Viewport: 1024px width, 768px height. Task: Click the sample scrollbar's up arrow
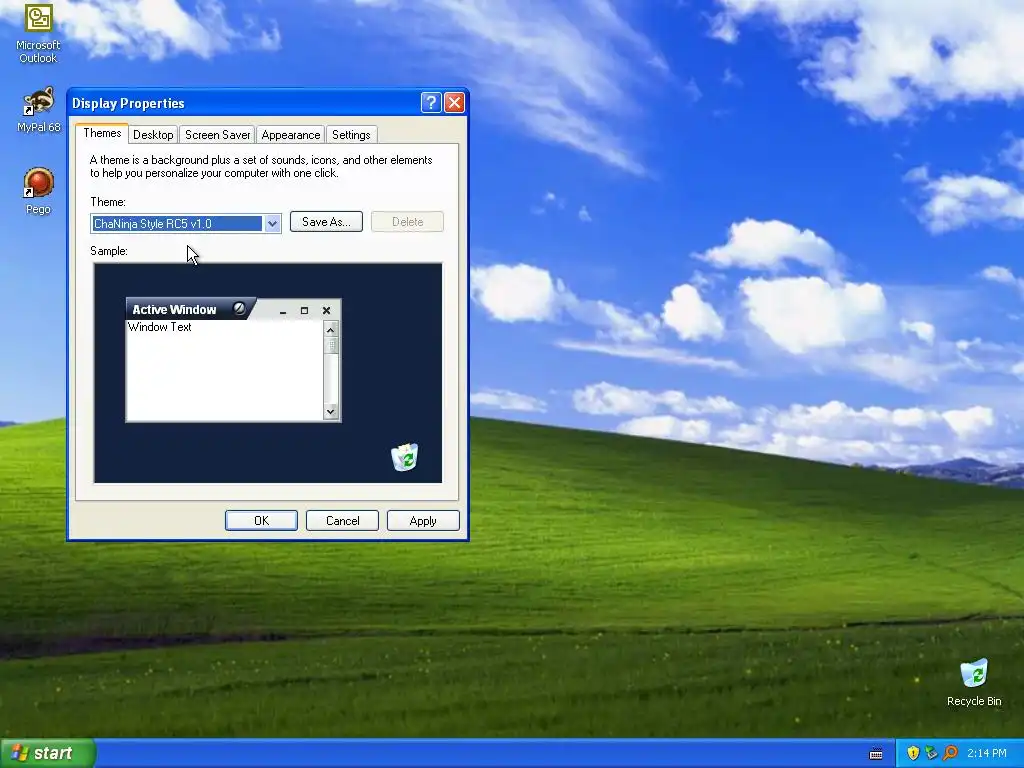[x=331, y=330]
